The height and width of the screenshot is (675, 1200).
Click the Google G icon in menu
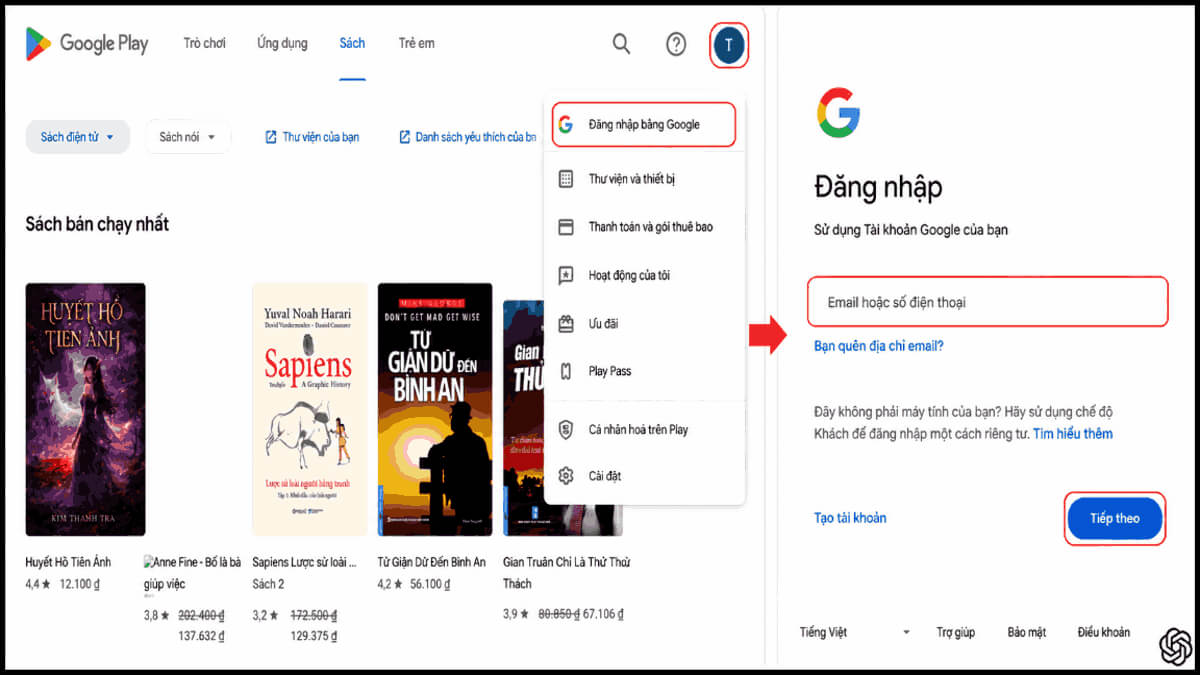[x=566, y=125]
